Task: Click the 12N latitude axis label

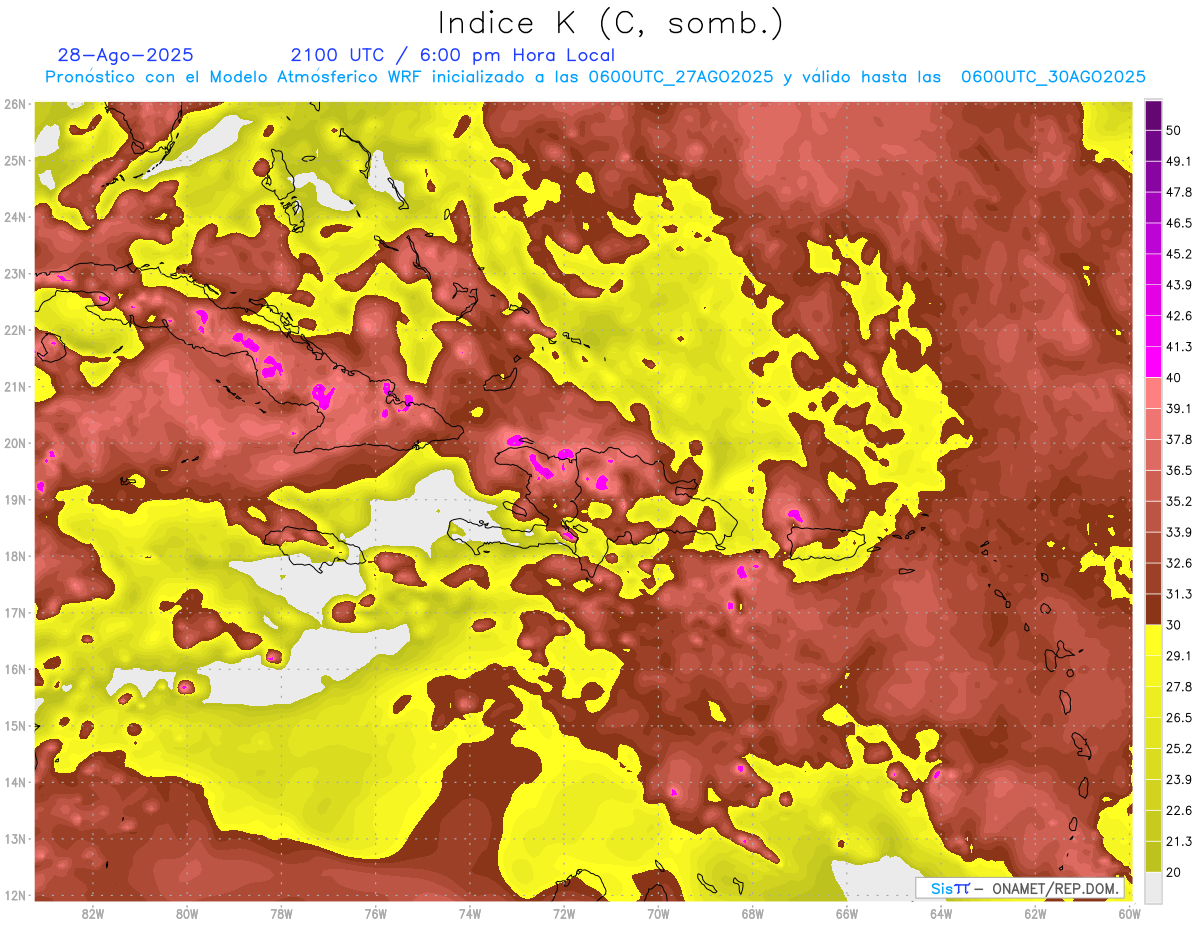Action: click(15, 895)
